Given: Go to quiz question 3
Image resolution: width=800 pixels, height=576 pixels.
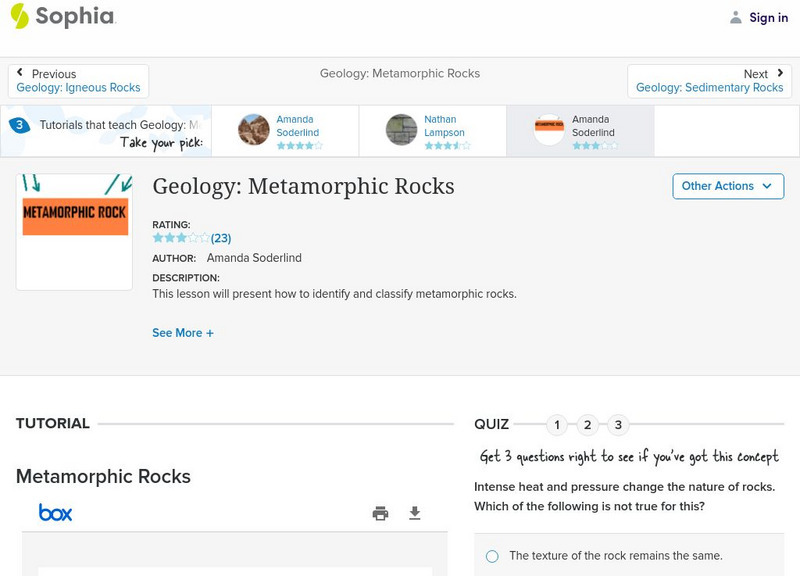Looking at the screenshot, I should [618, 425].
